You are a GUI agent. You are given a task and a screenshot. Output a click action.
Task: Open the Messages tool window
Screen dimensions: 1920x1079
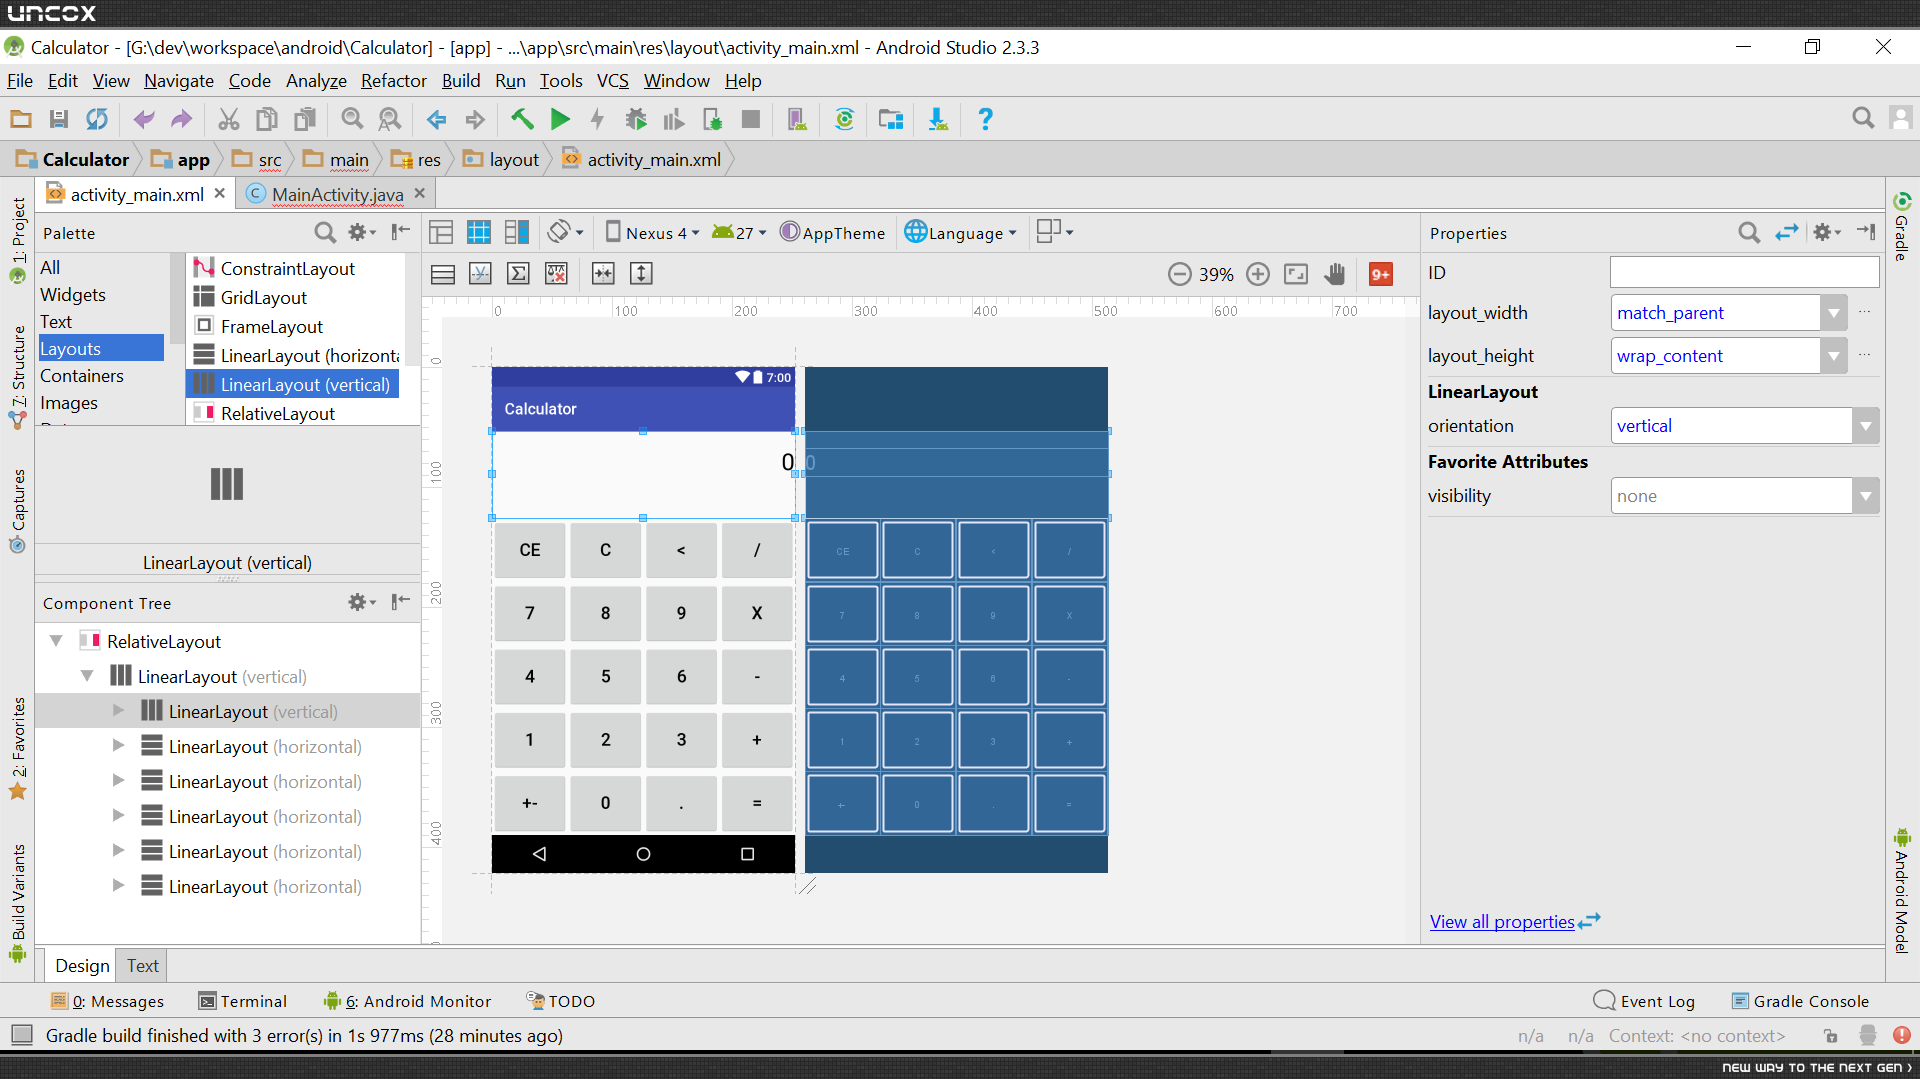click(x=107, y=1001)
